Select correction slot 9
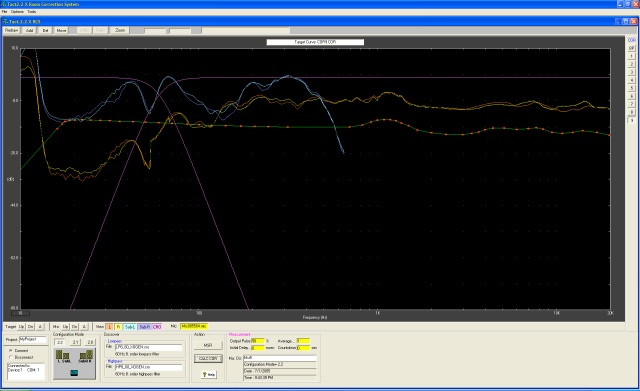Screen dimensions: 640x391 coord(631,120)
